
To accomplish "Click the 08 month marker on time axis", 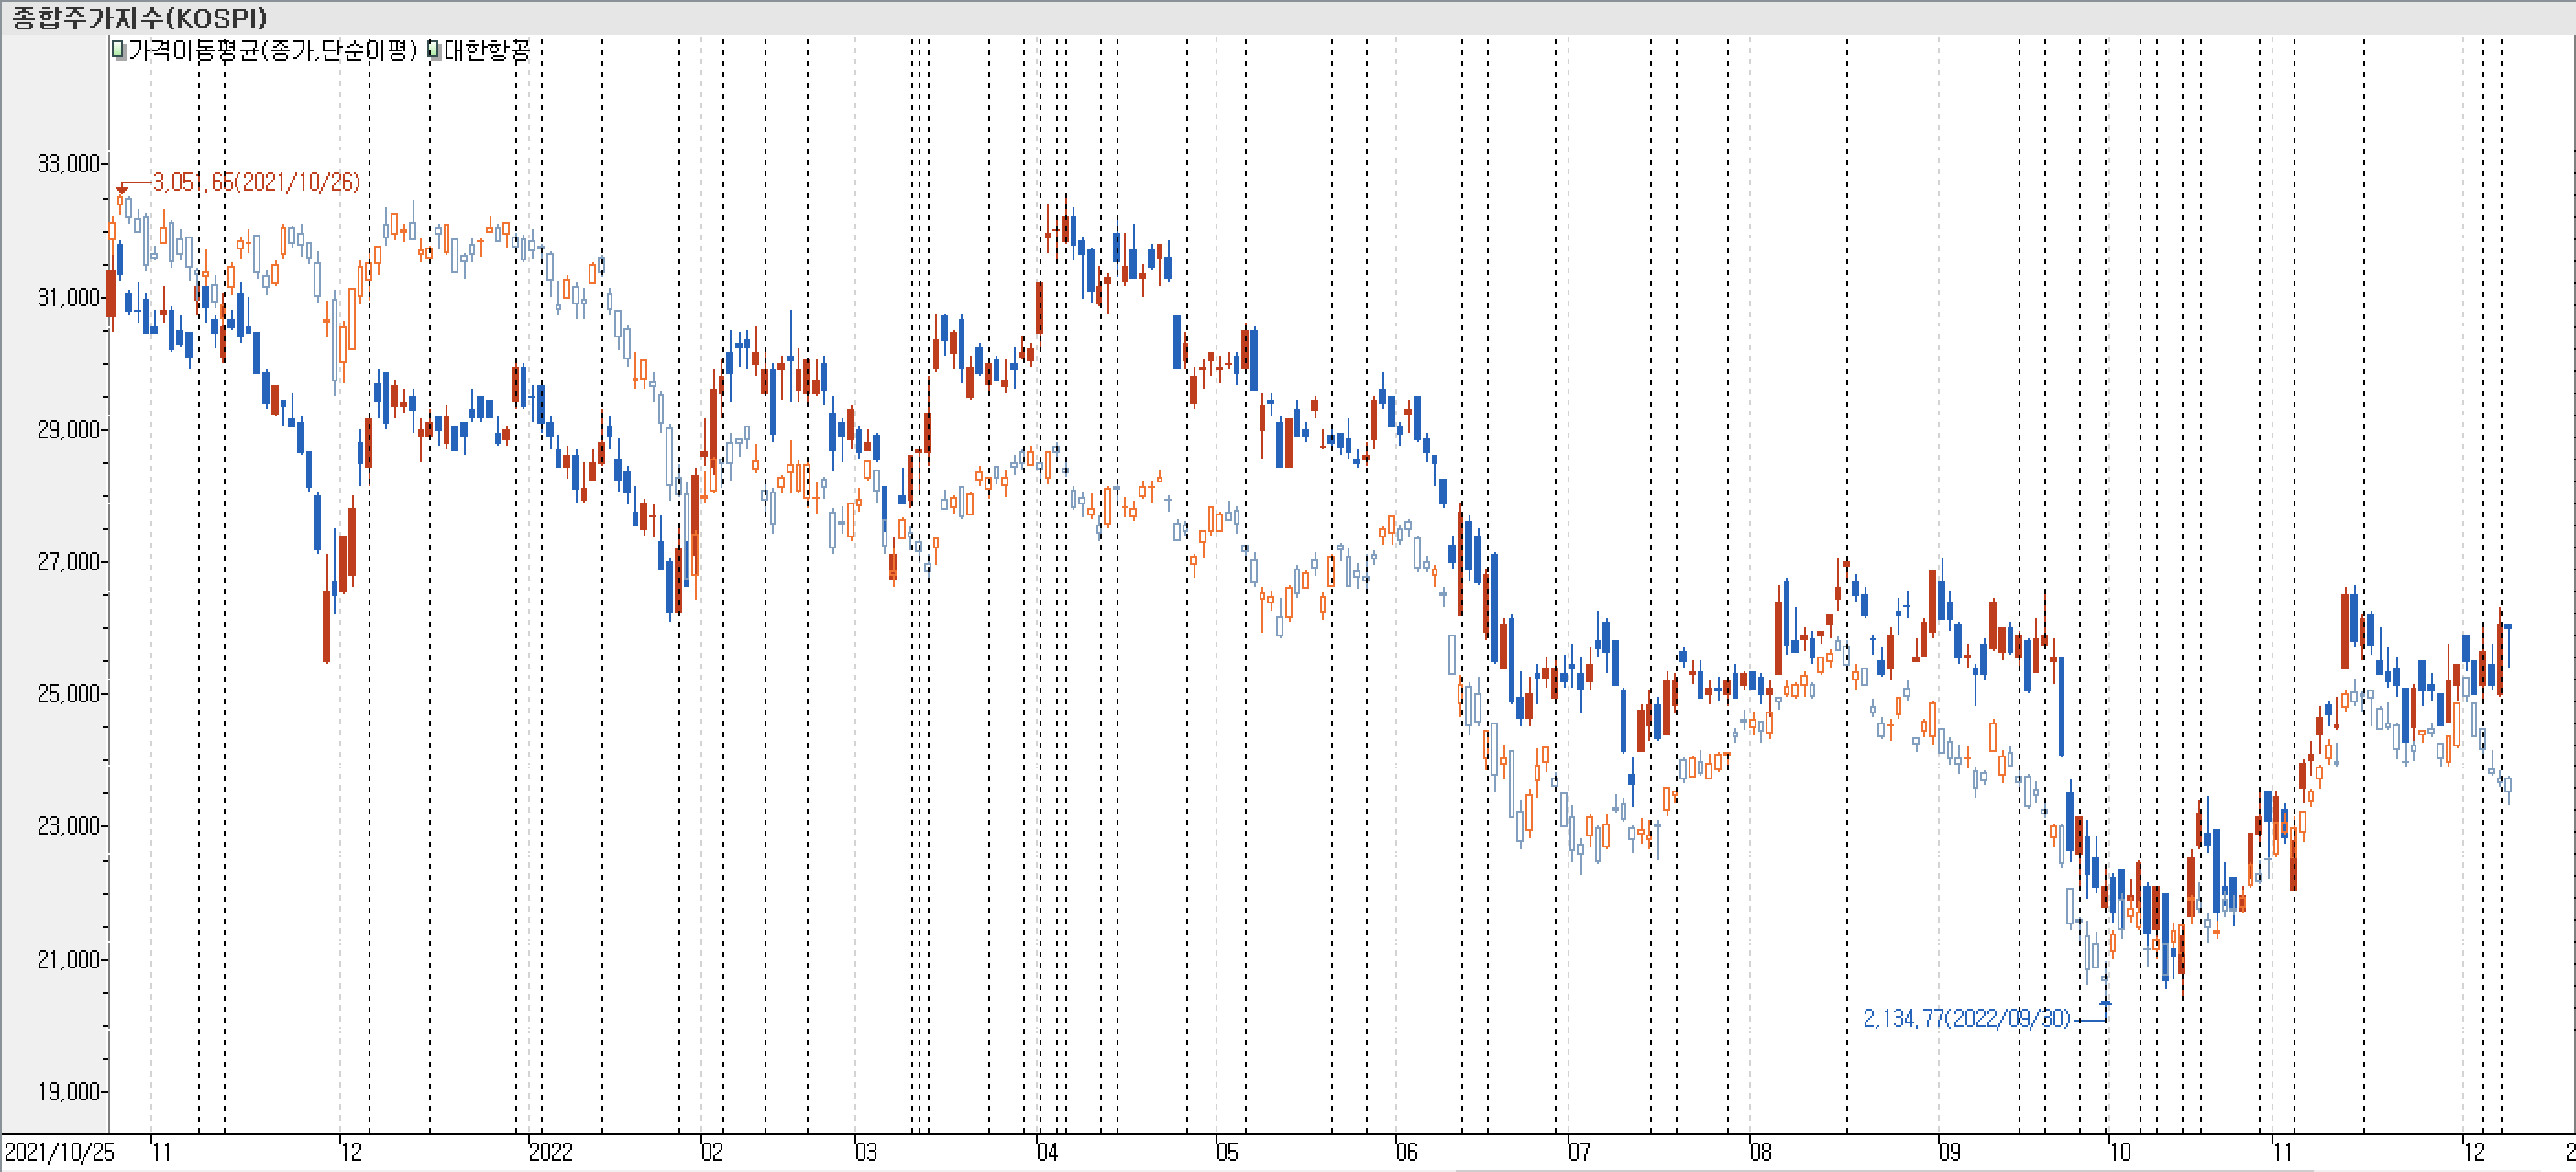I will [x=1761, y=1152].
